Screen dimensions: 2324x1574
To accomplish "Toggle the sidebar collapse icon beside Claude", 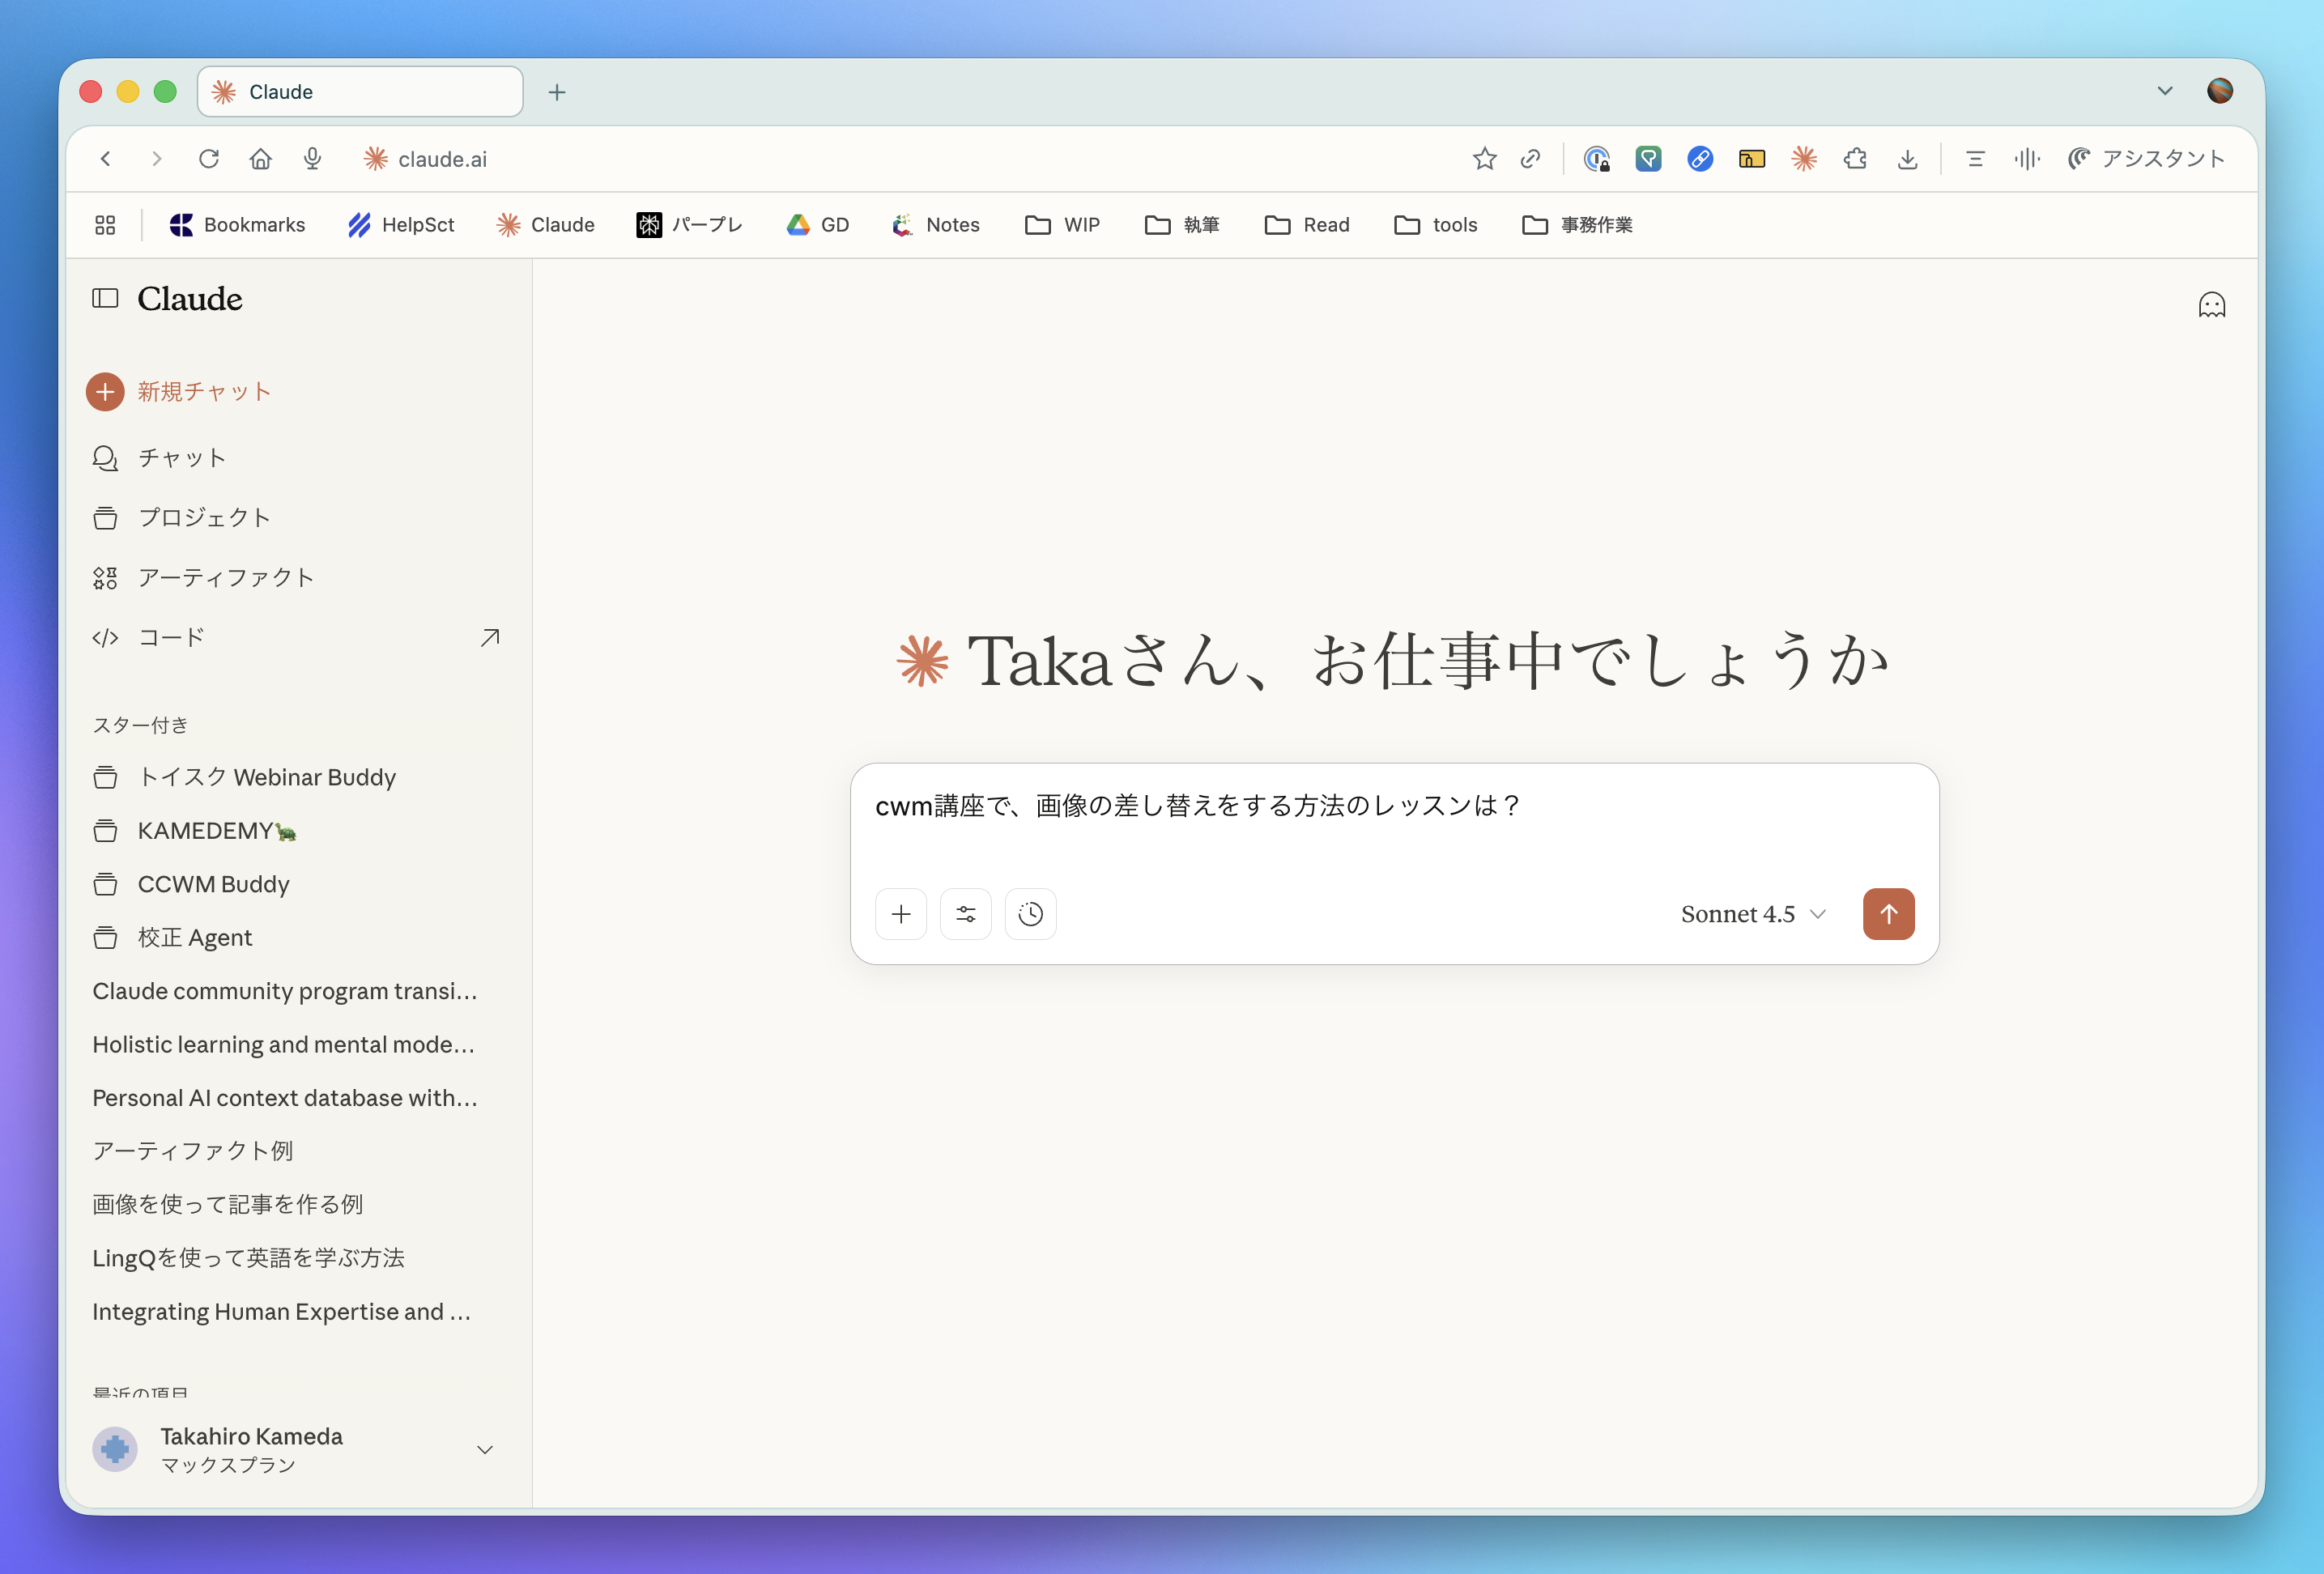I will pyautogui.click(x=105, y=298).
